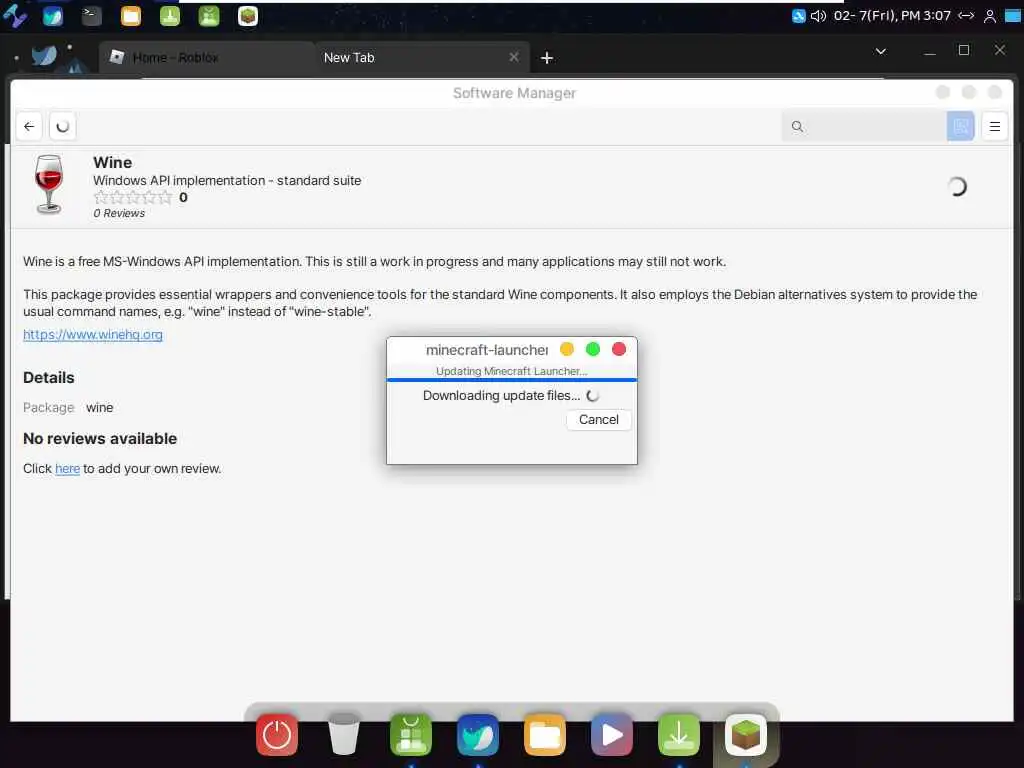Click the green button in minecraft-launcher dialog
This screenshot has width=1024, height=768.
[x=593, y=349]
